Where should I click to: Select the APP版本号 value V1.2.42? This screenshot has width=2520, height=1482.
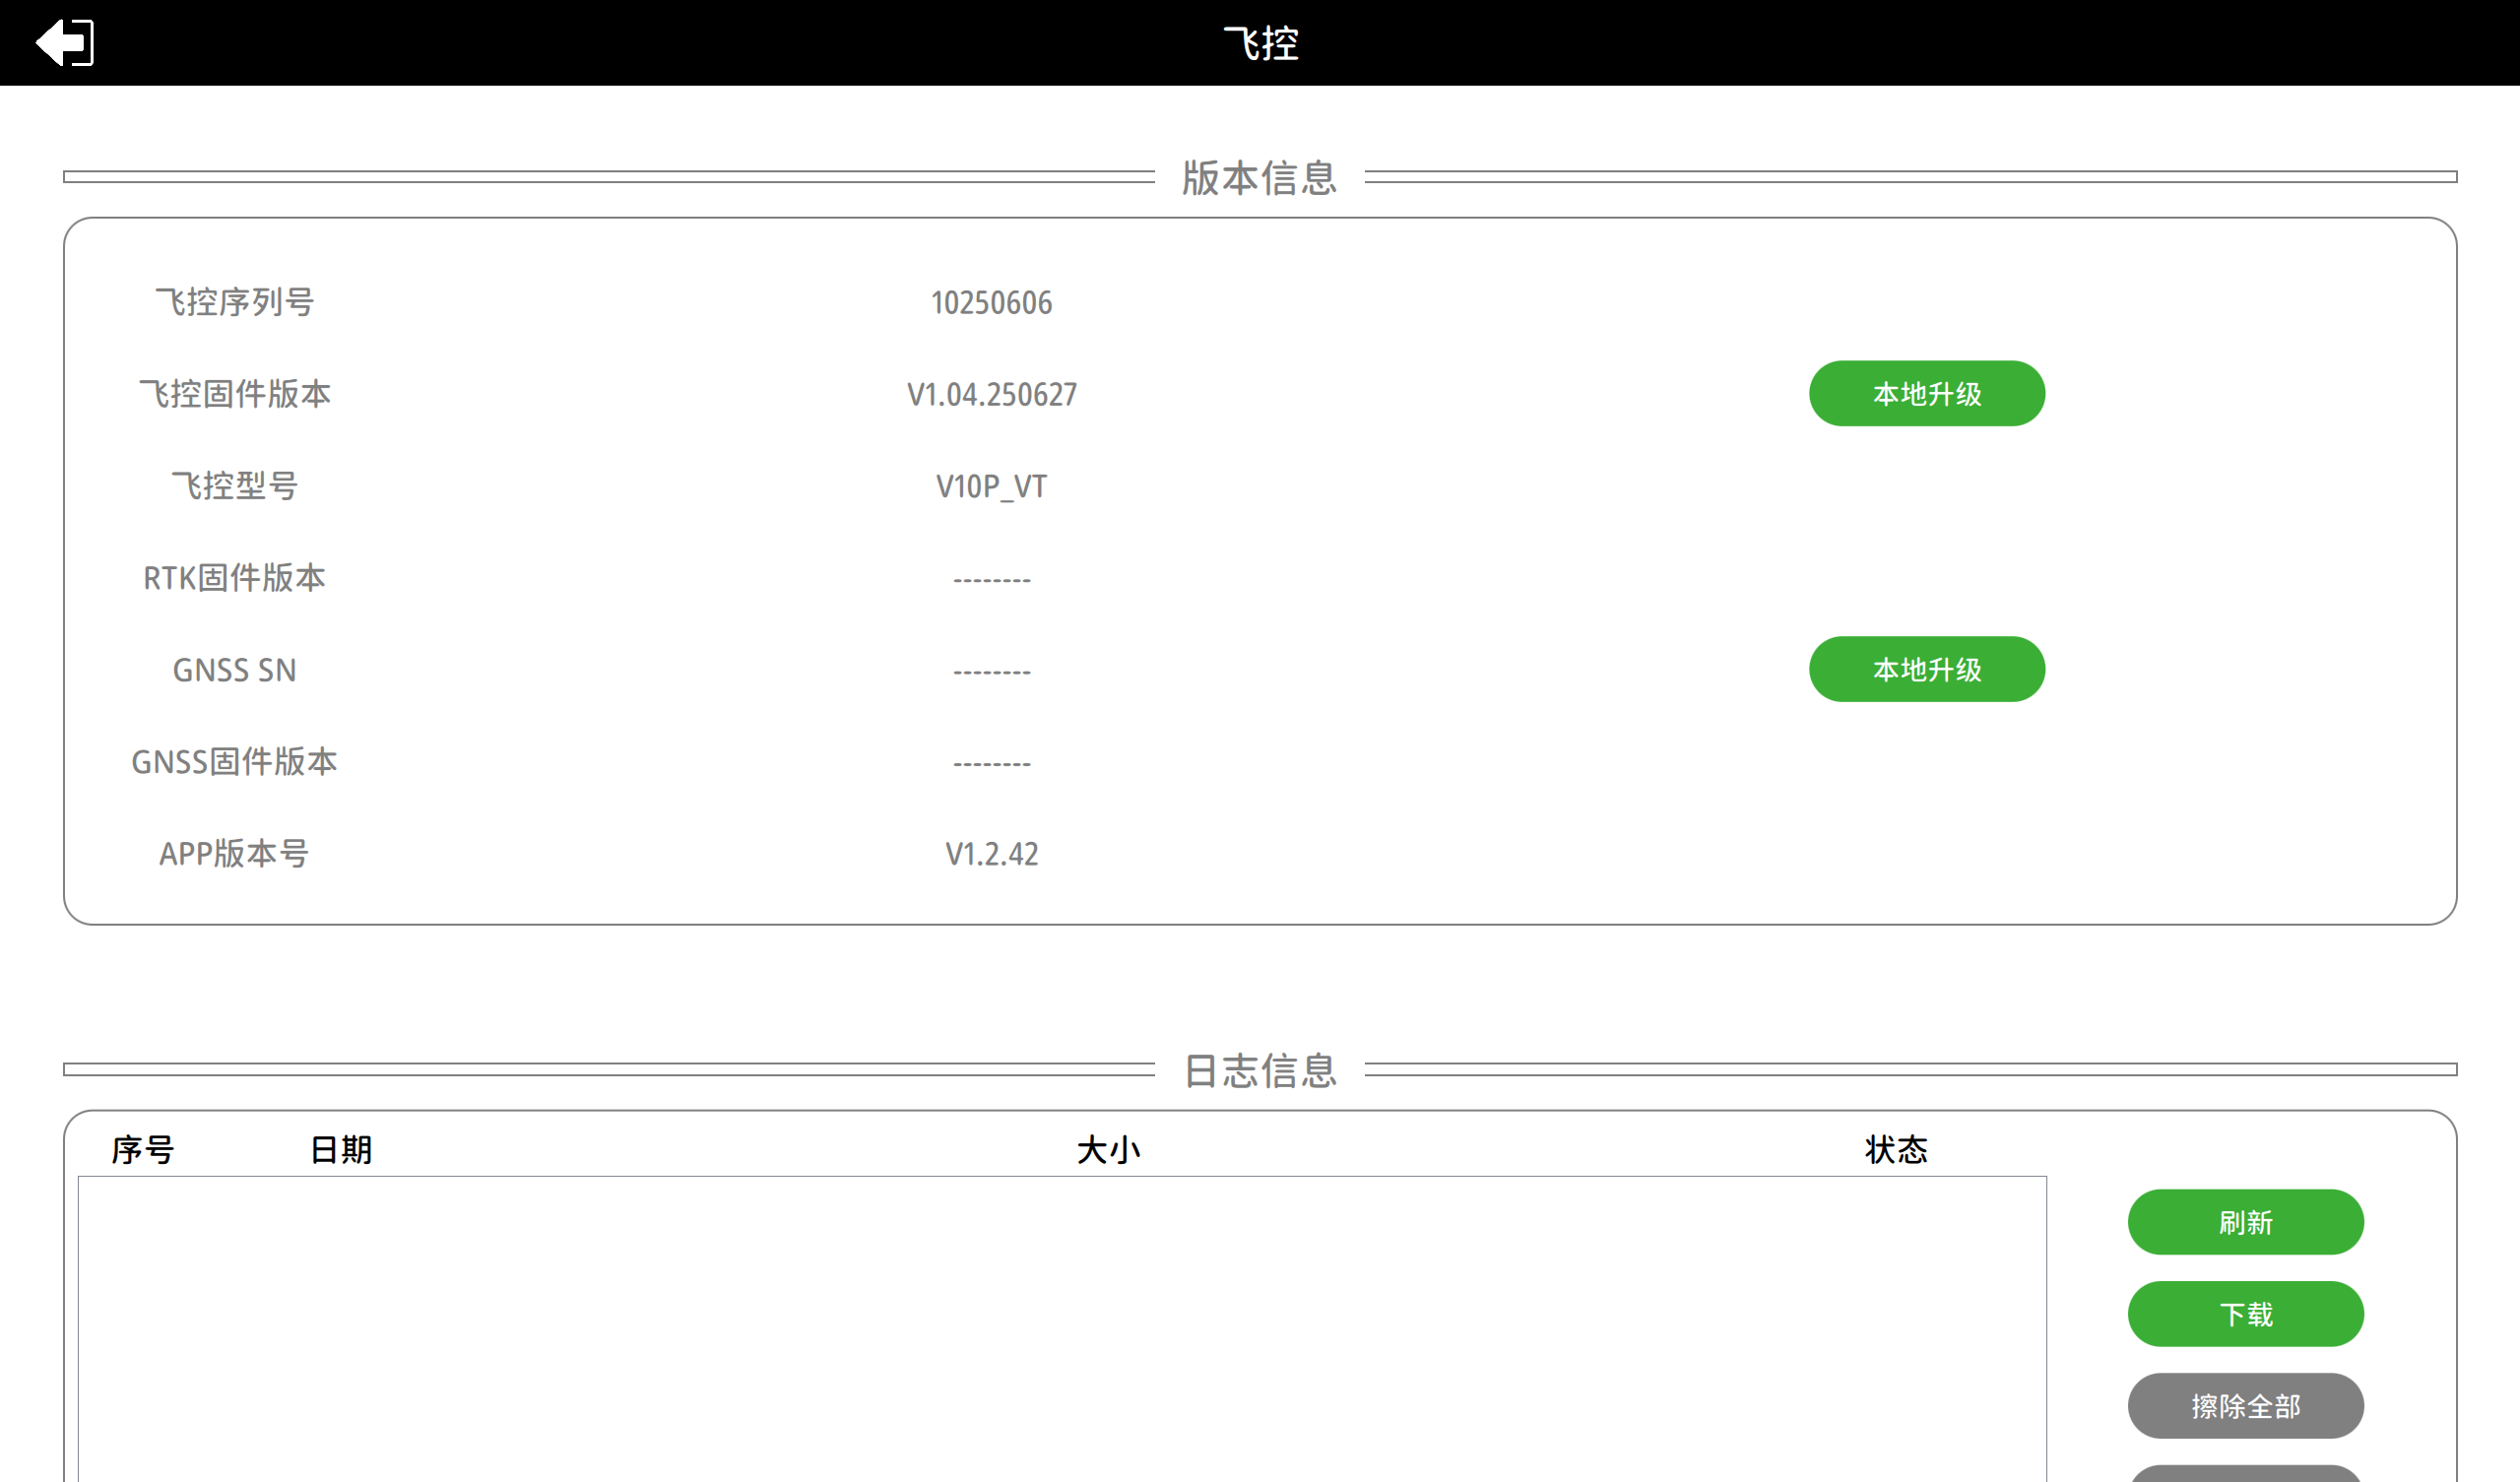tap(991, 853)
